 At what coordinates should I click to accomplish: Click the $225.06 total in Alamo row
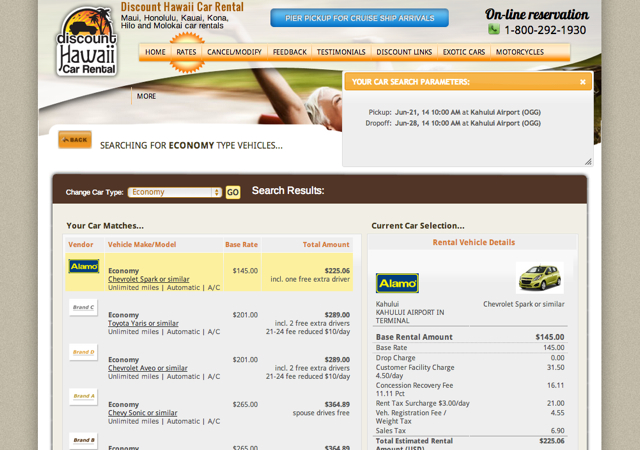[x=337, y=271]
